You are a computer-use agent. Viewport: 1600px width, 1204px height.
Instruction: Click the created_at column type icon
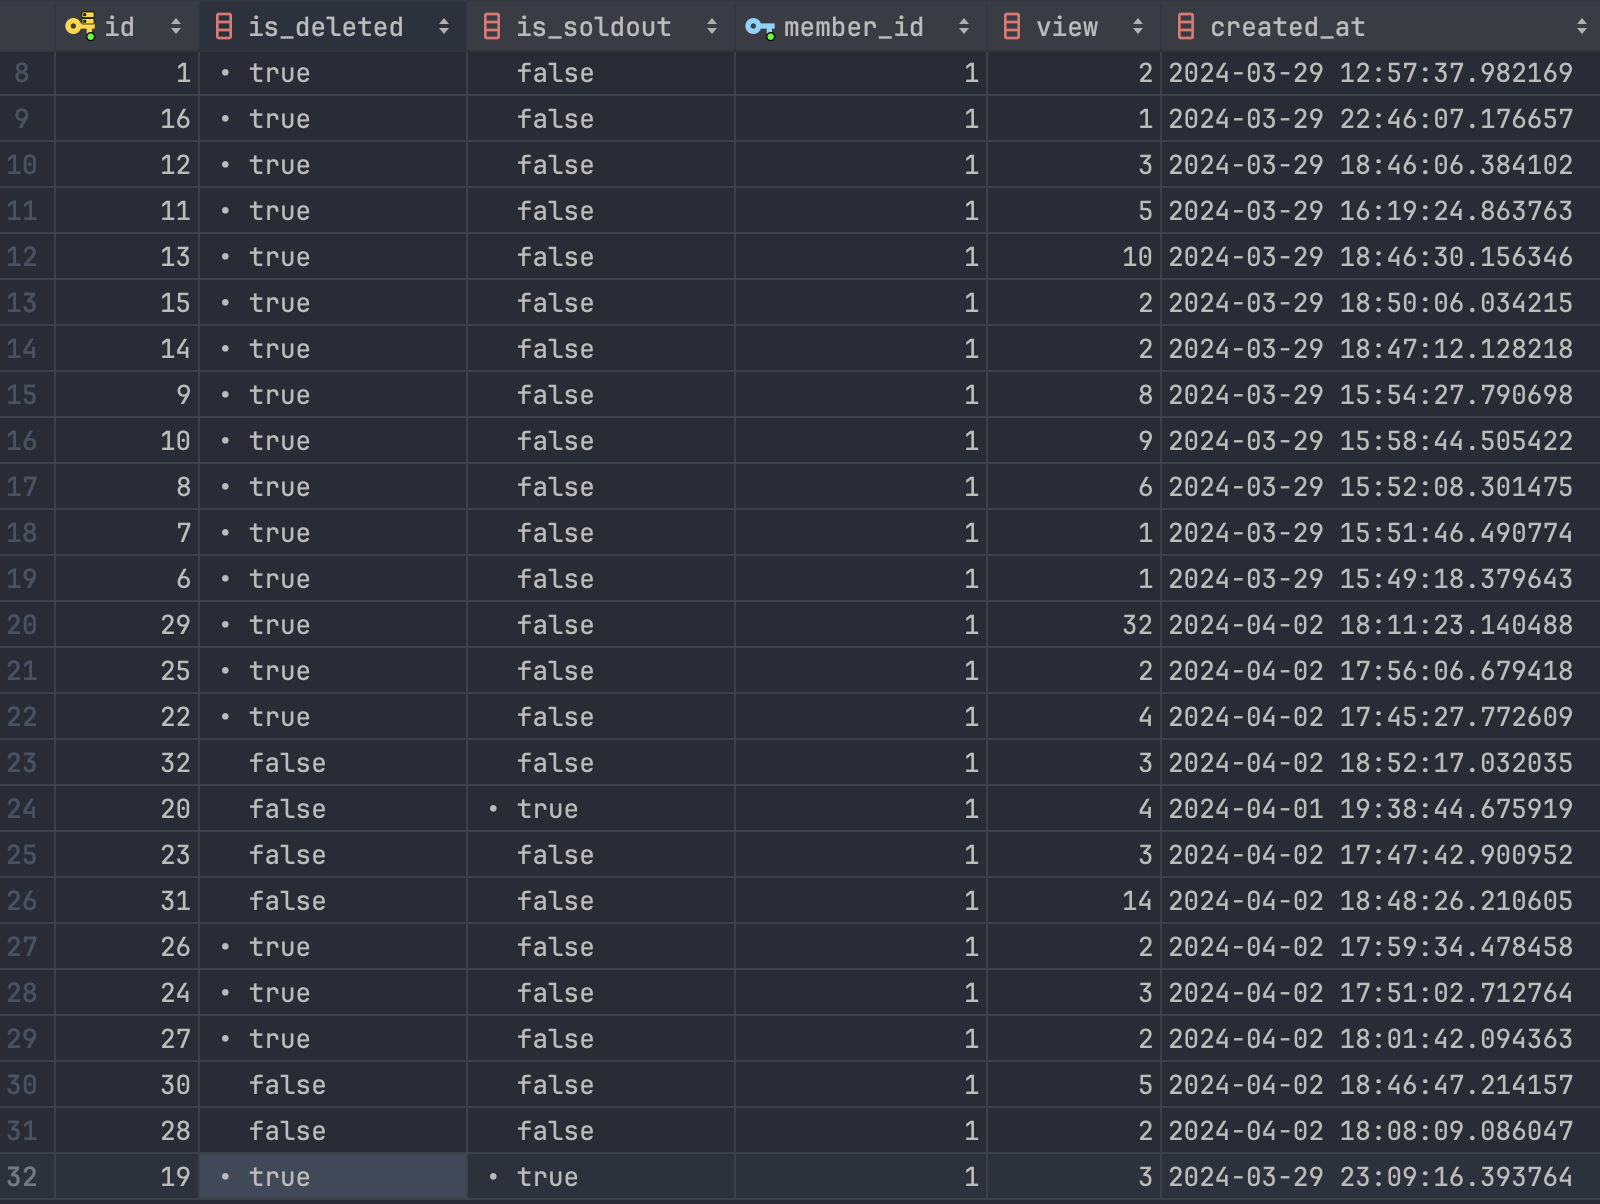pos(1186,26)
